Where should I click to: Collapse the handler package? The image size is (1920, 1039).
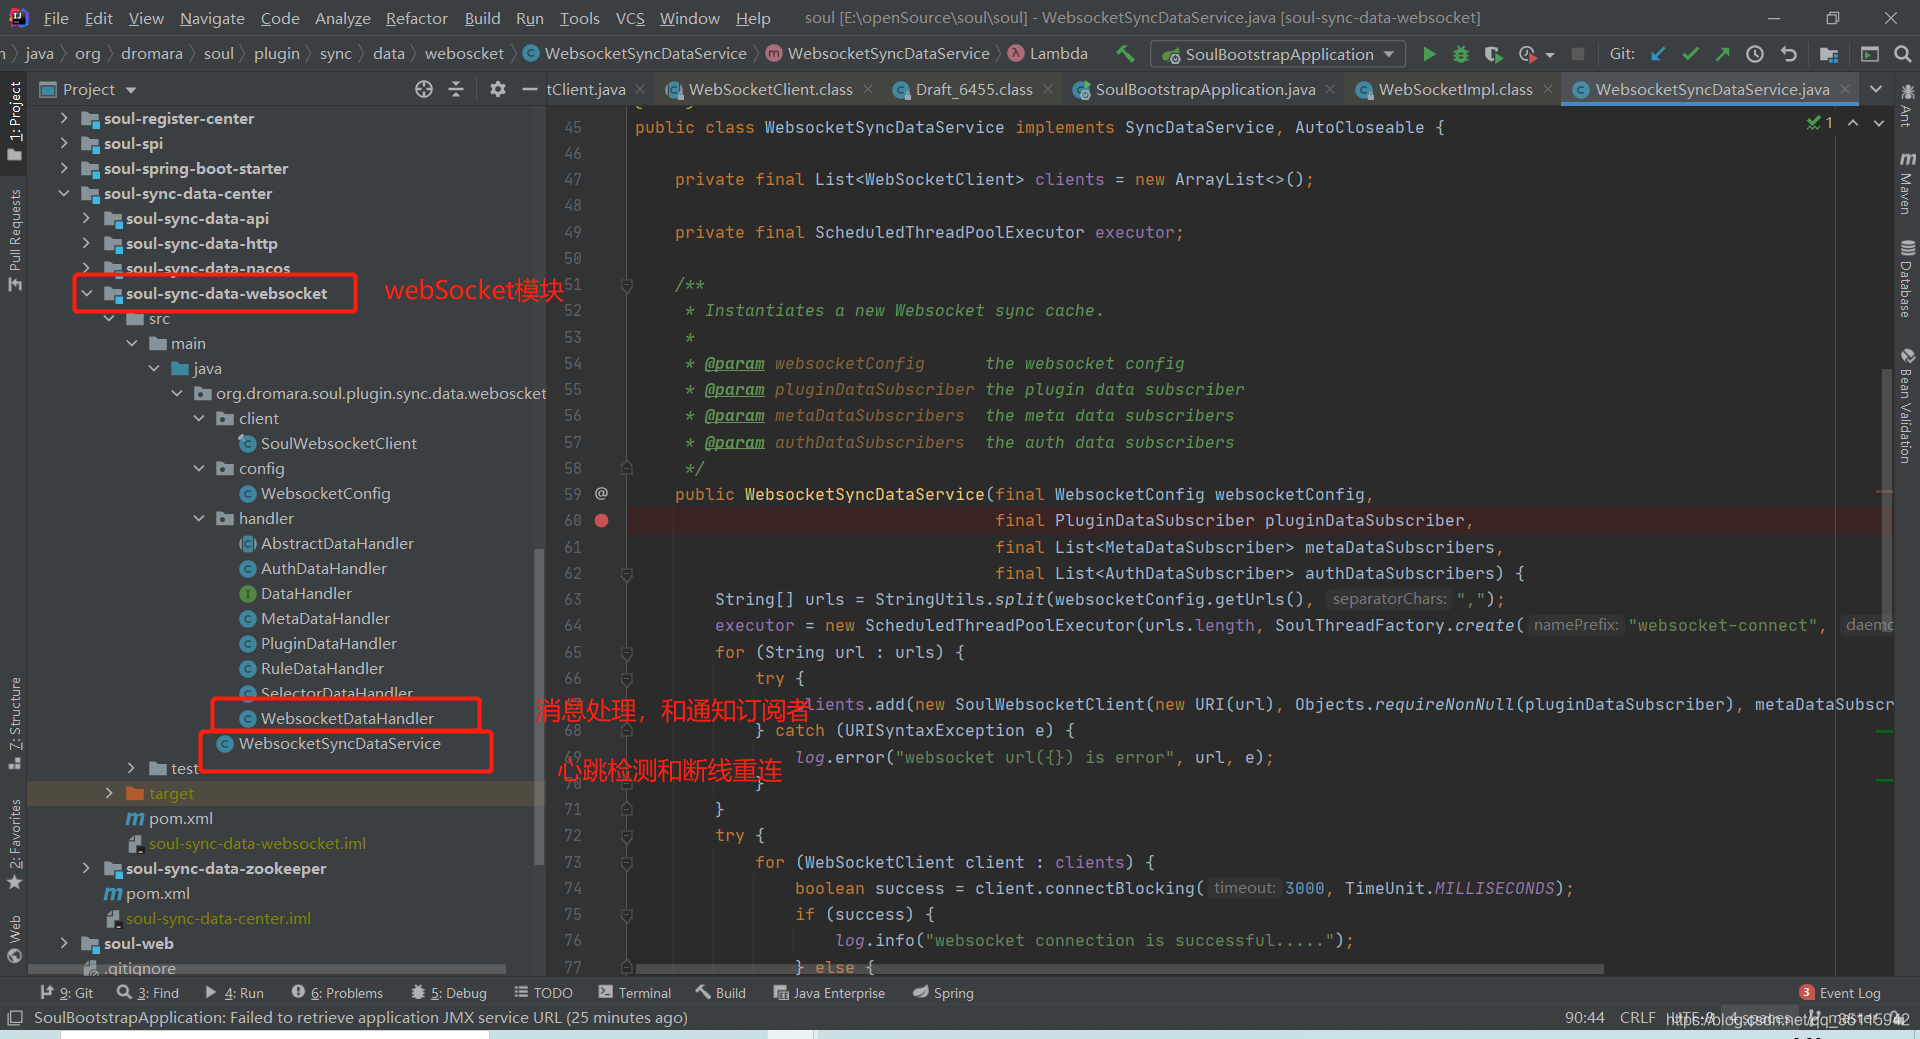[199, 518]
